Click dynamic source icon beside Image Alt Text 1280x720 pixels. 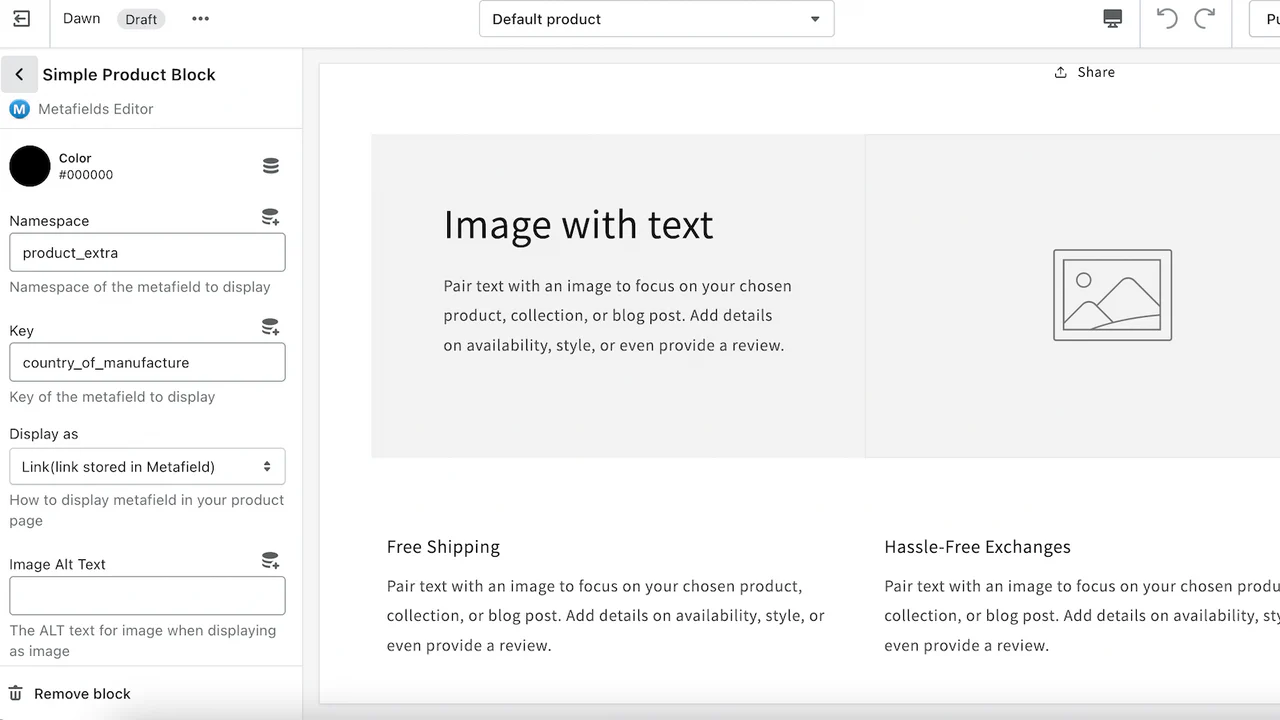coord(270,561)
